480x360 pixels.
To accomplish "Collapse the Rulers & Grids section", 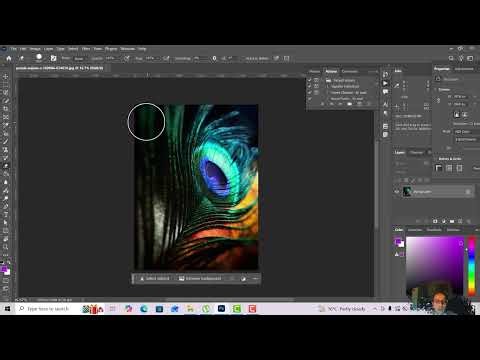I will tap(435, 159).
